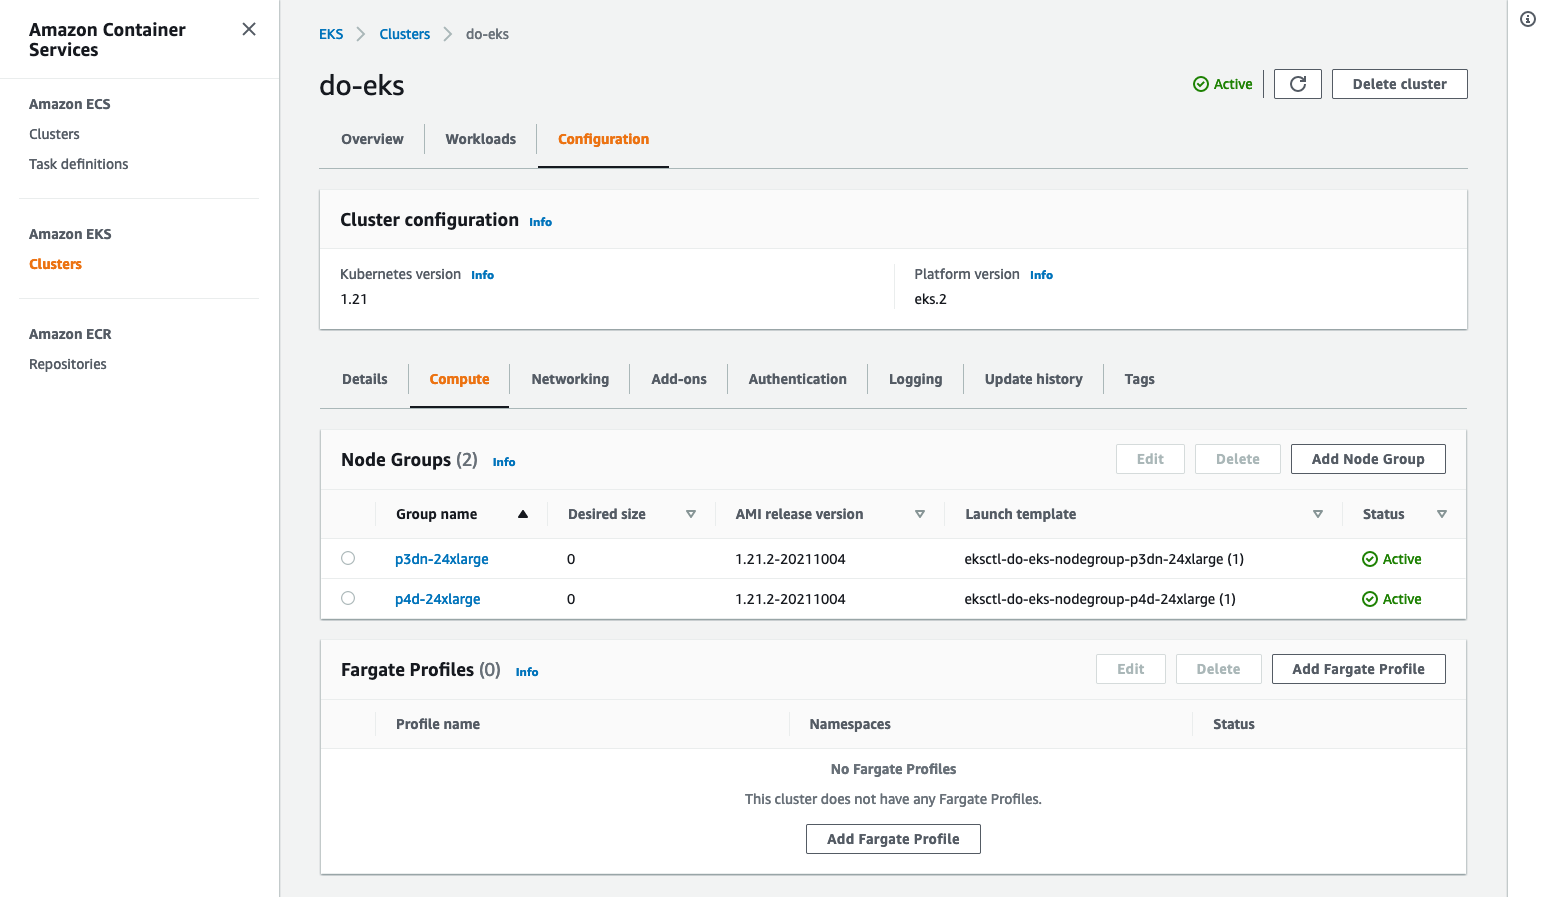Screen dimensions: 1546x897
Task: Click the Launch template column header text
Action: tap(1021, 514)
